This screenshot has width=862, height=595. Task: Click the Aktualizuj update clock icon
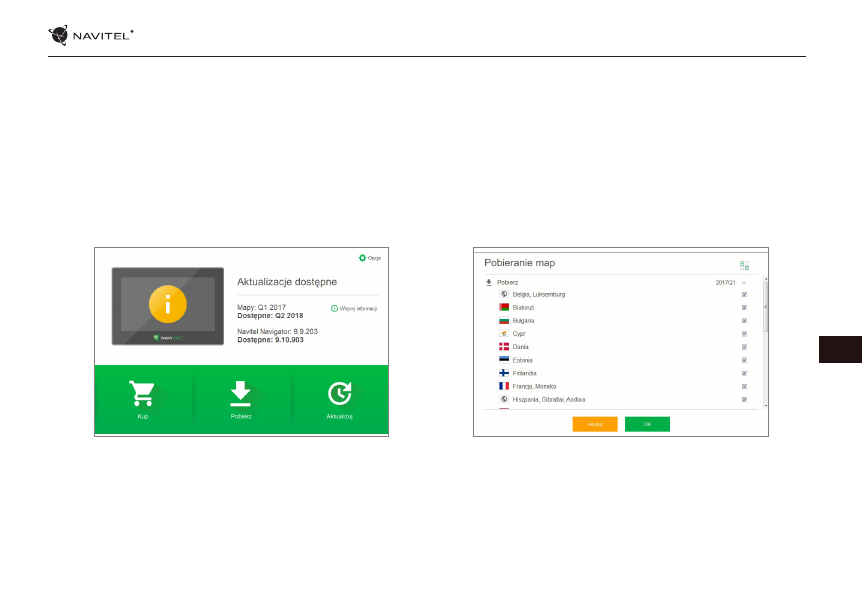coord(340,393)
